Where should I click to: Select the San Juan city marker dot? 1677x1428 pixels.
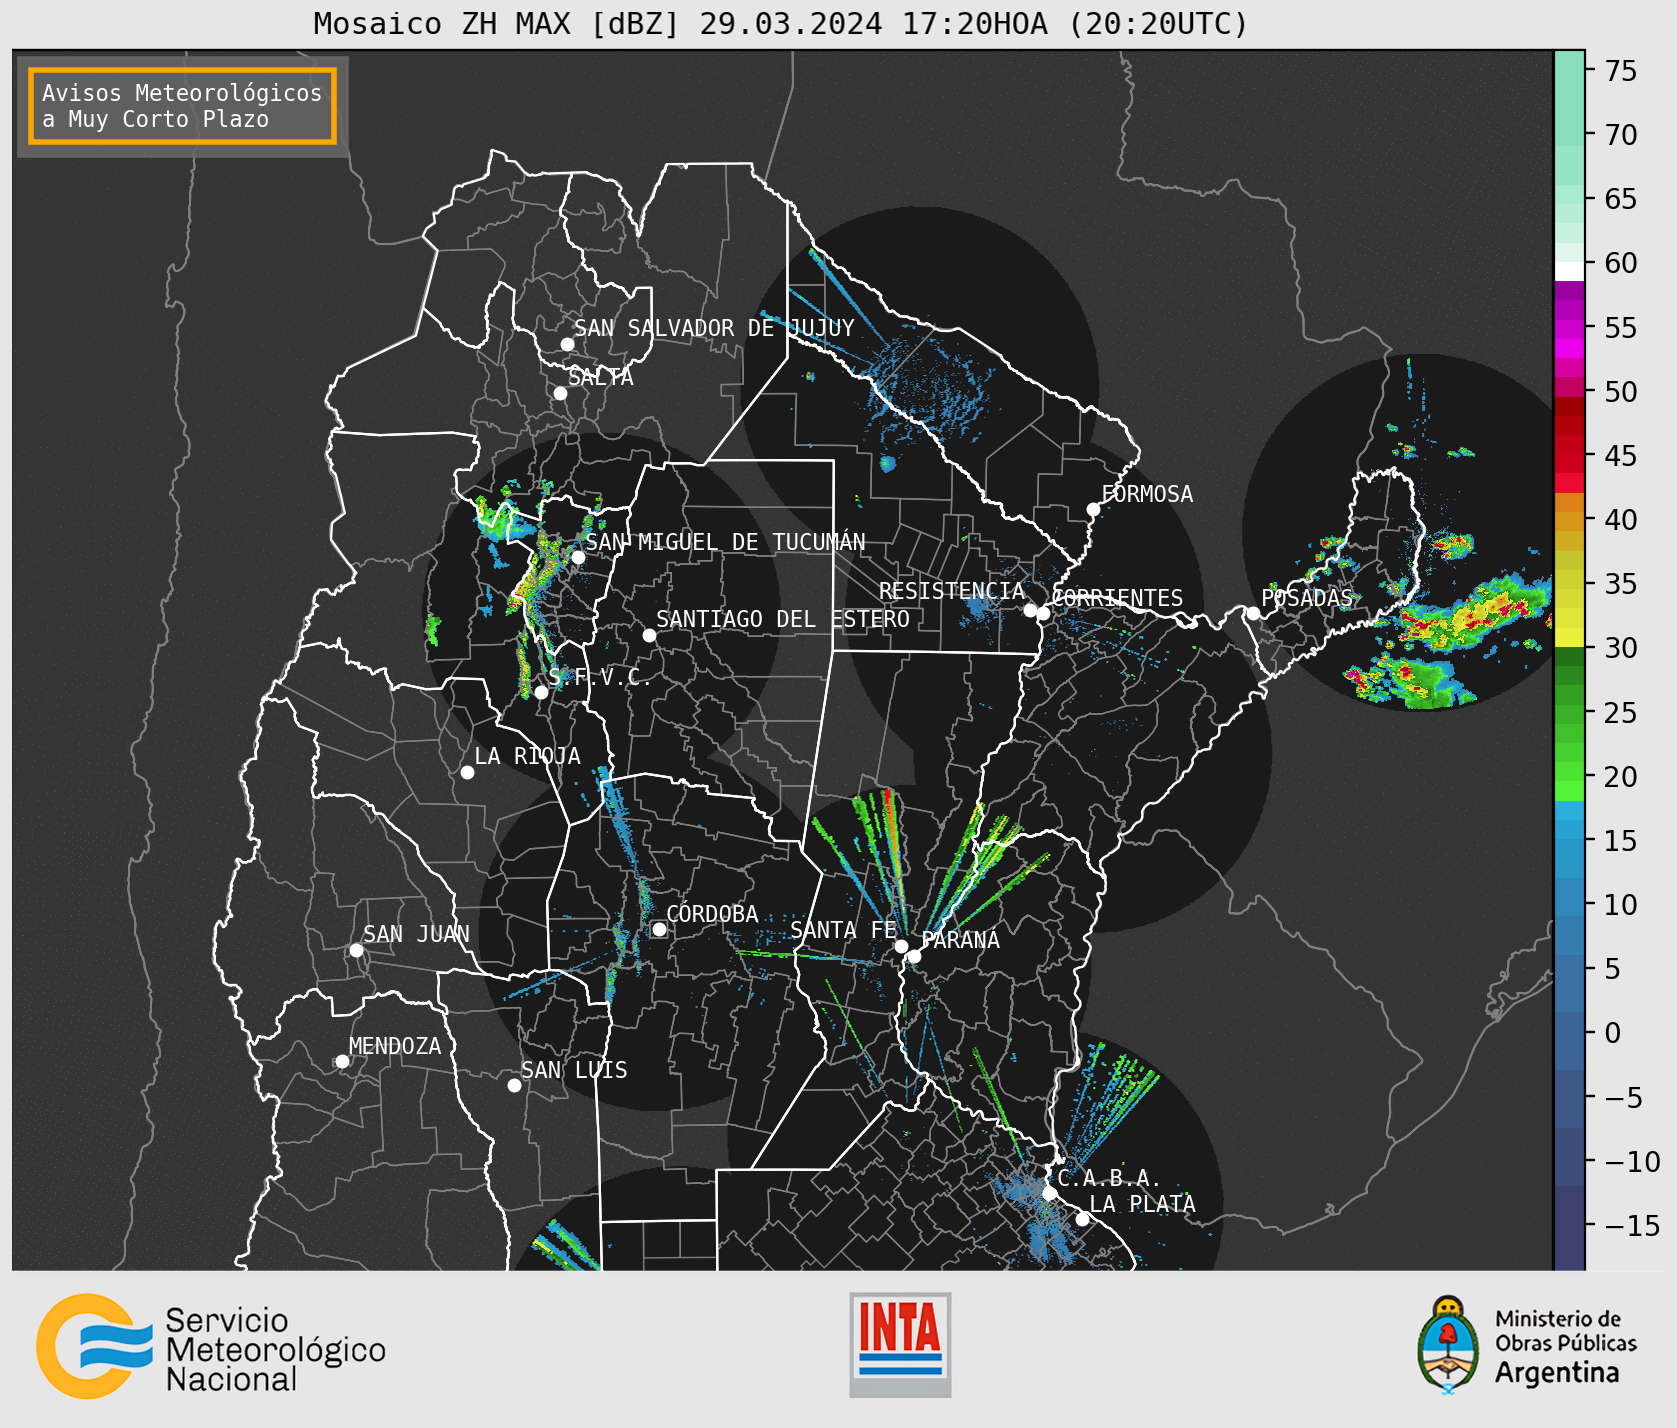[356, 950]
